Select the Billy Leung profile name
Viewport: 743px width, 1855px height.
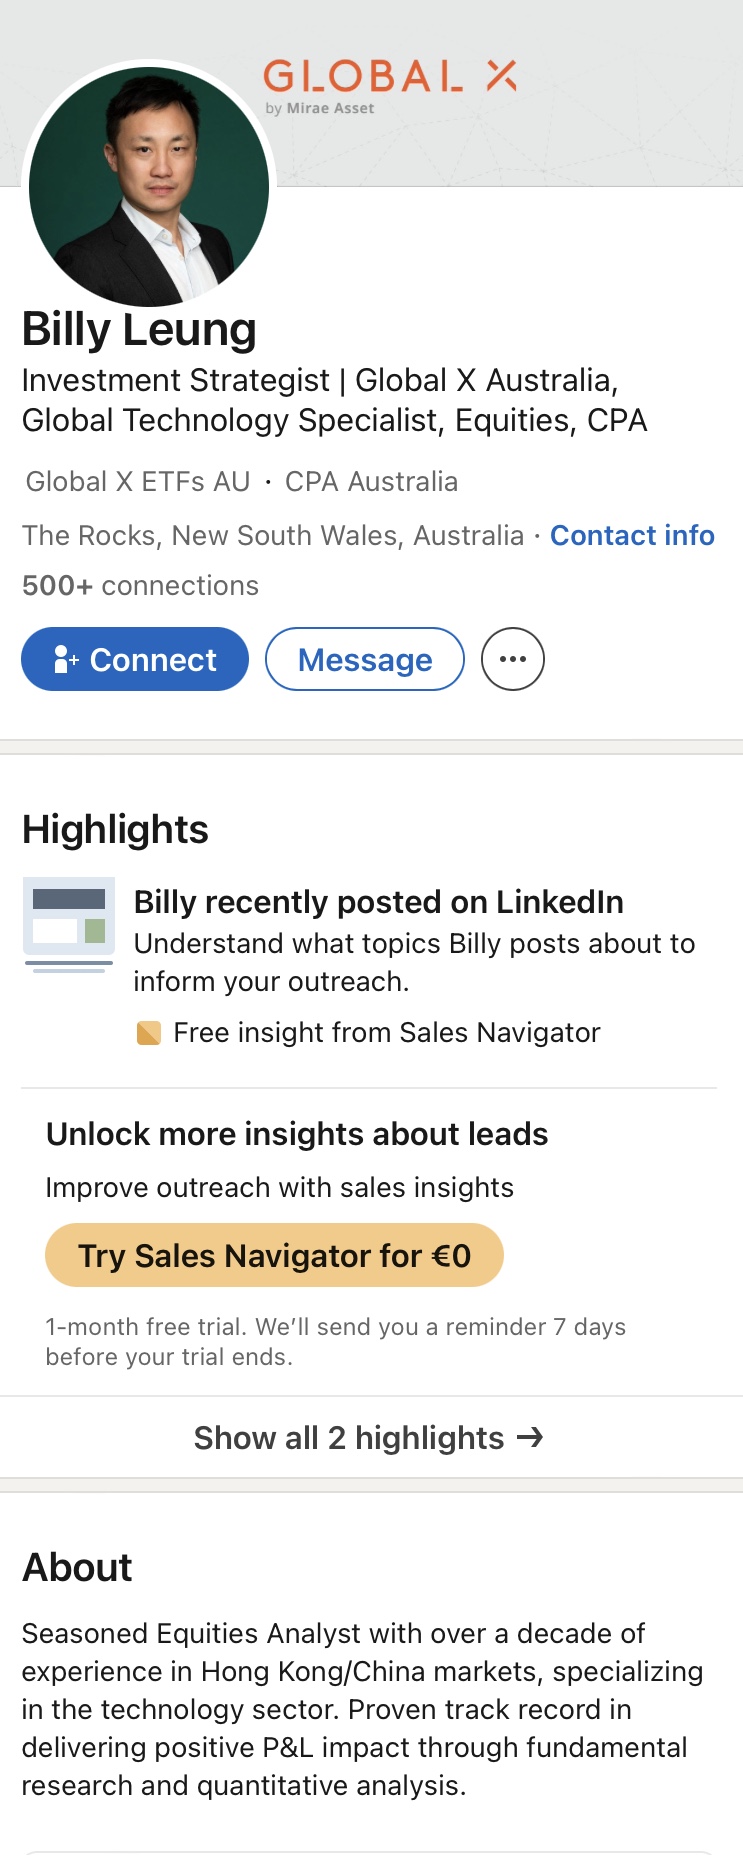coord(139,329)
